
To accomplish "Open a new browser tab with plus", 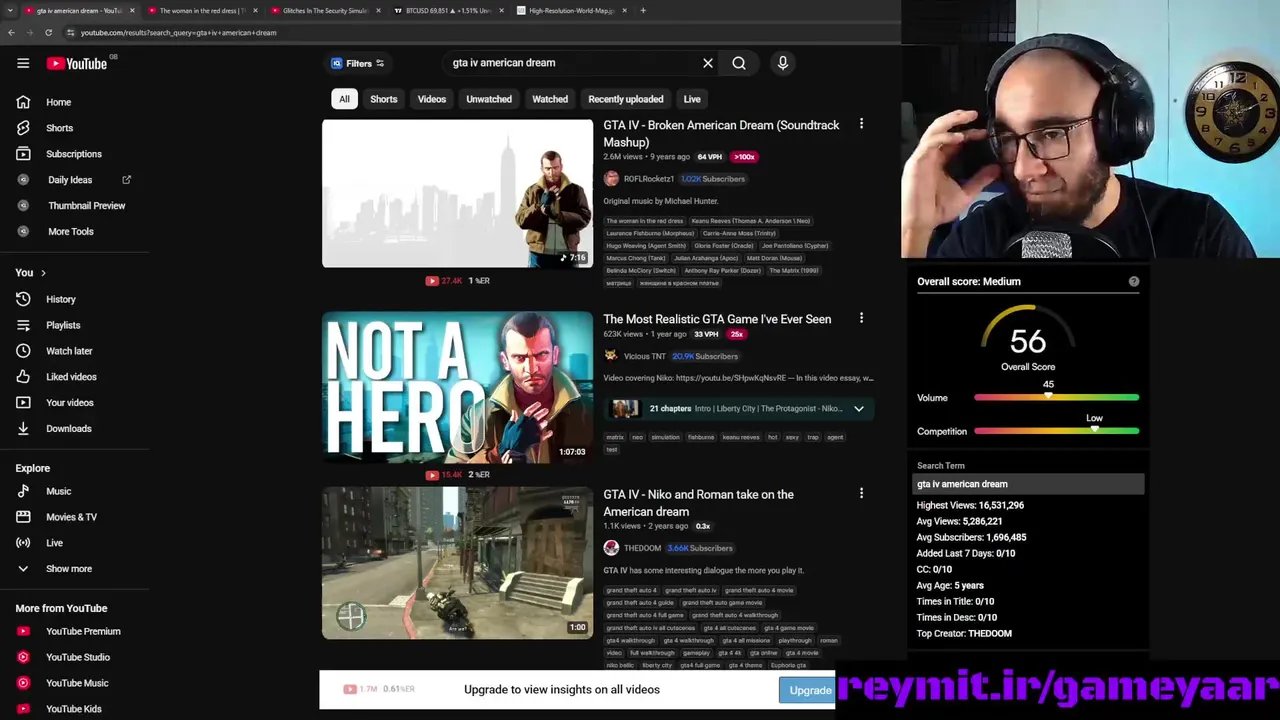I will (643, 11).
